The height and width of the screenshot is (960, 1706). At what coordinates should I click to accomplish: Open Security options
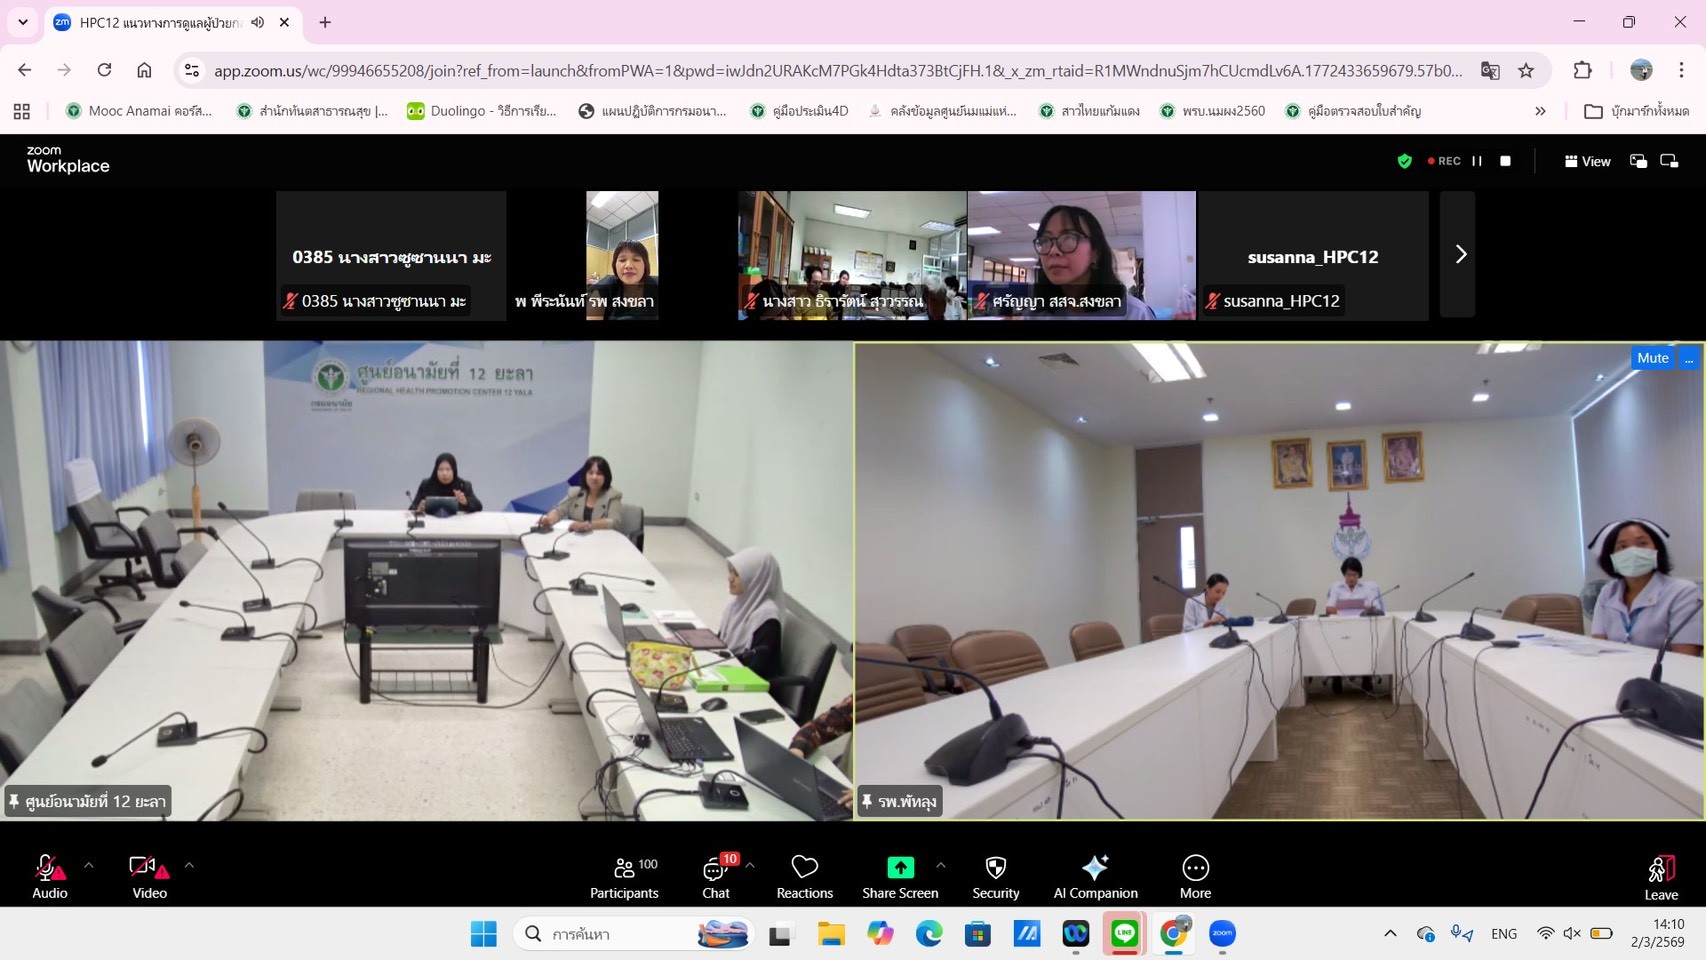tap(995, 876)
